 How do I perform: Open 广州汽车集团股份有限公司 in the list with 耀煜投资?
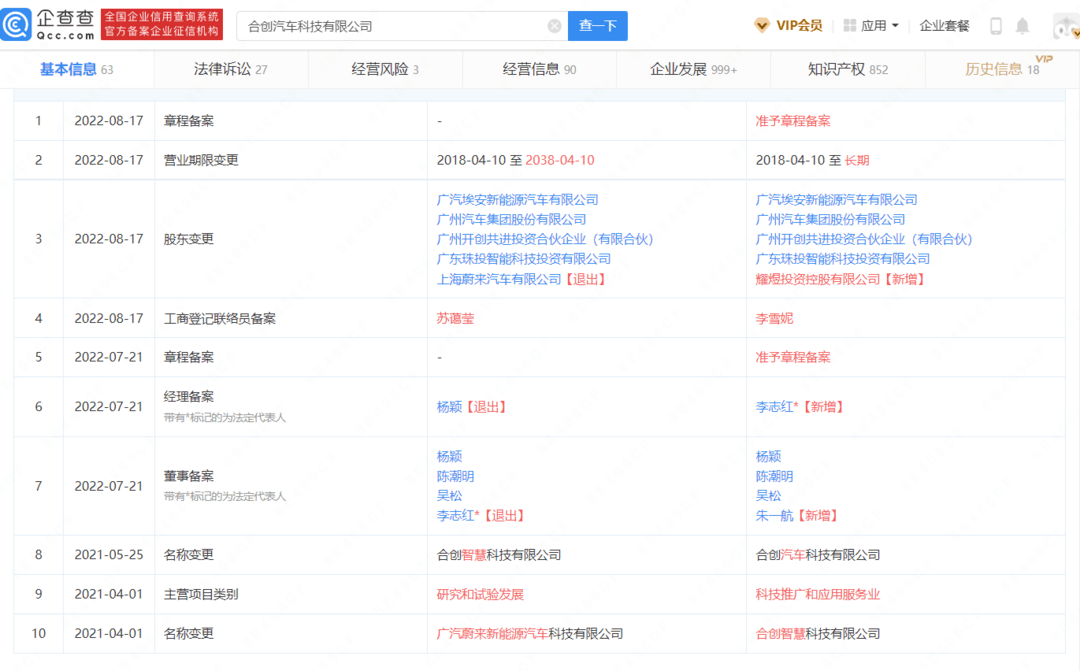click(830, 220)
